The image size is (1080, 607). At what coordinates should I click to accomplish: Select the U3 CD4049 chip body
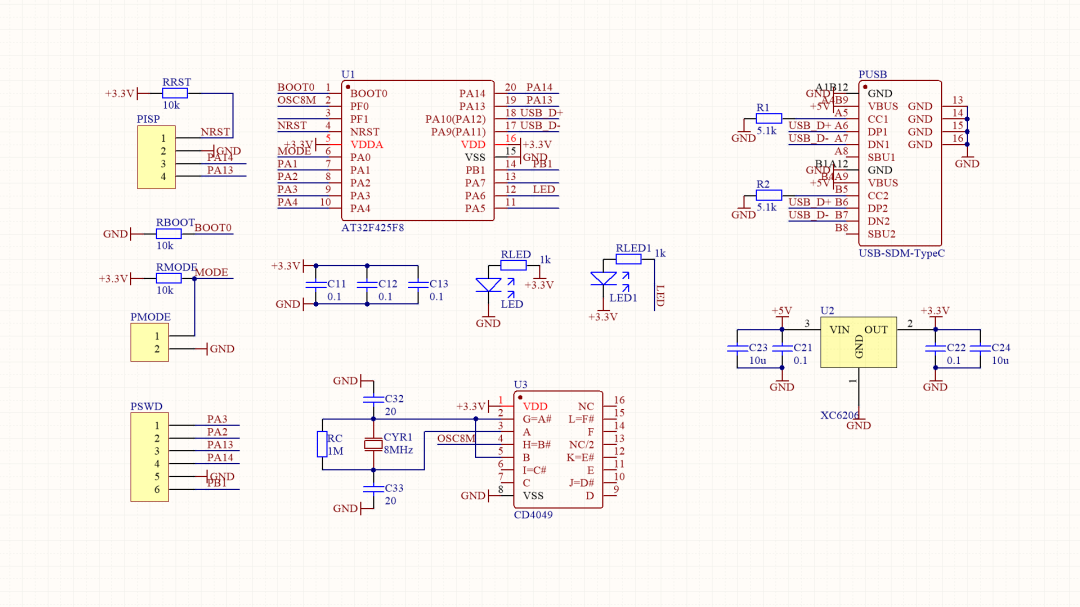click(x=558, y=450)
